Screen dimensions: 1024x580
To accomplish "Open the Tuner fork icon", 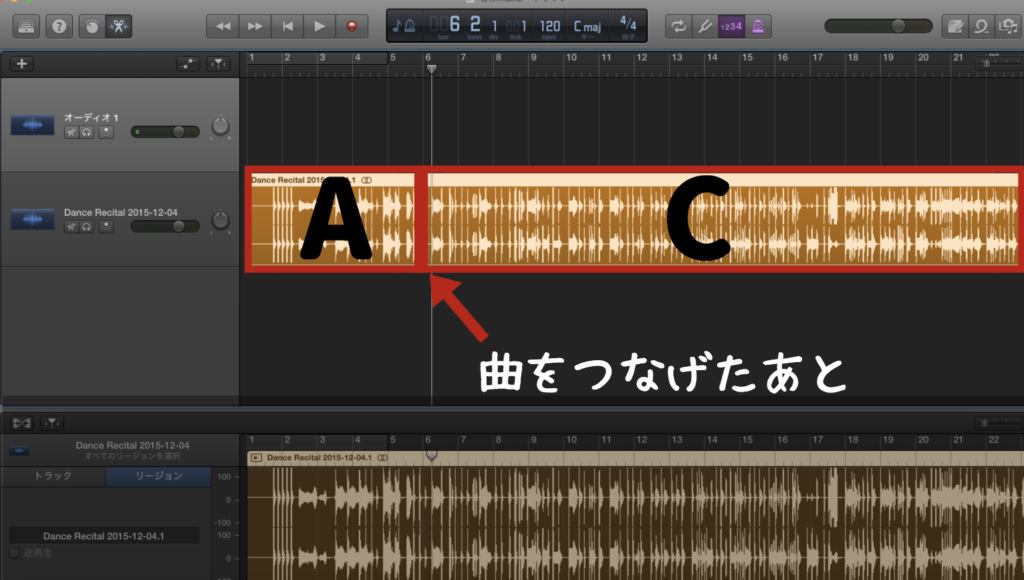I will click(x=705, y=26).
